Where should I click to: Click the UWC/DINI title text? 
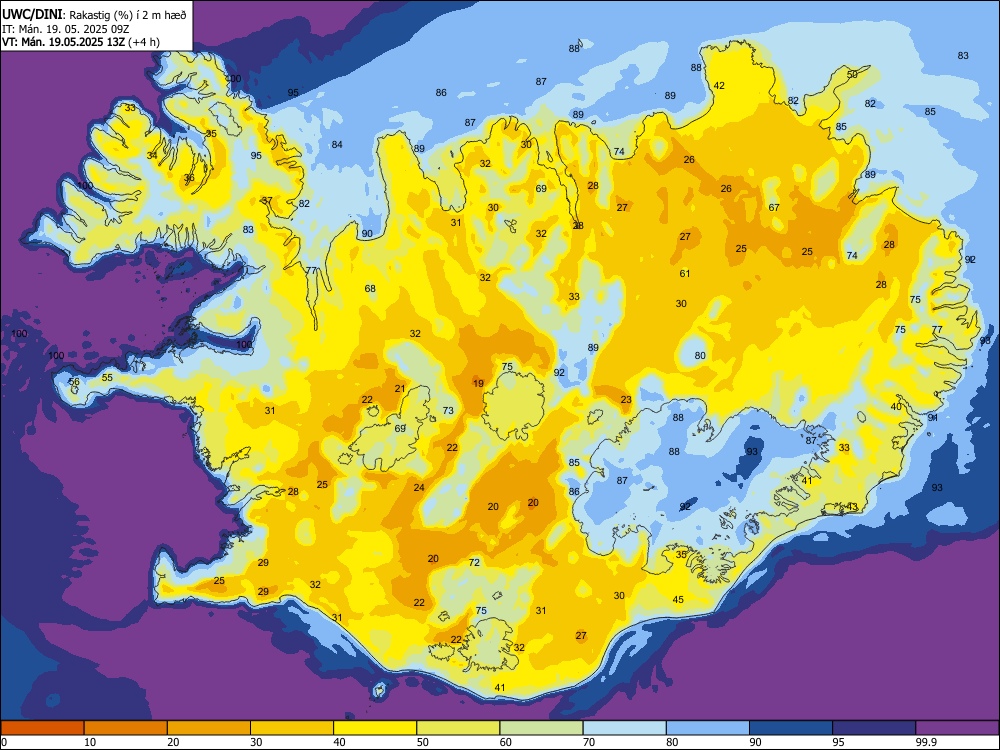click(x=32, y=14)
